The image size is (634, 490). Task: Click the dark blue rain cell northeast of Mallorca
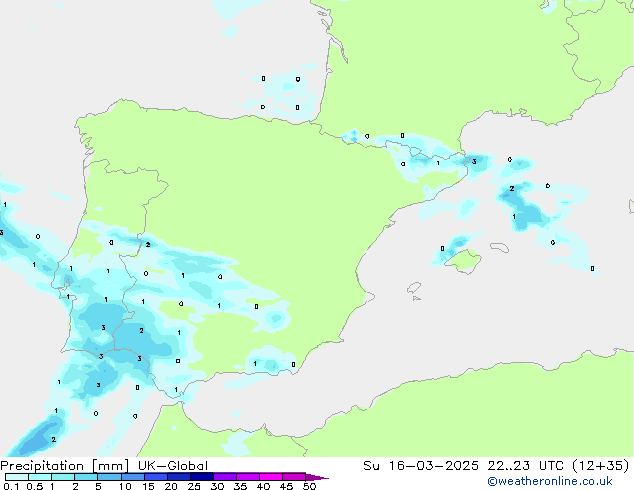point(527,211)
